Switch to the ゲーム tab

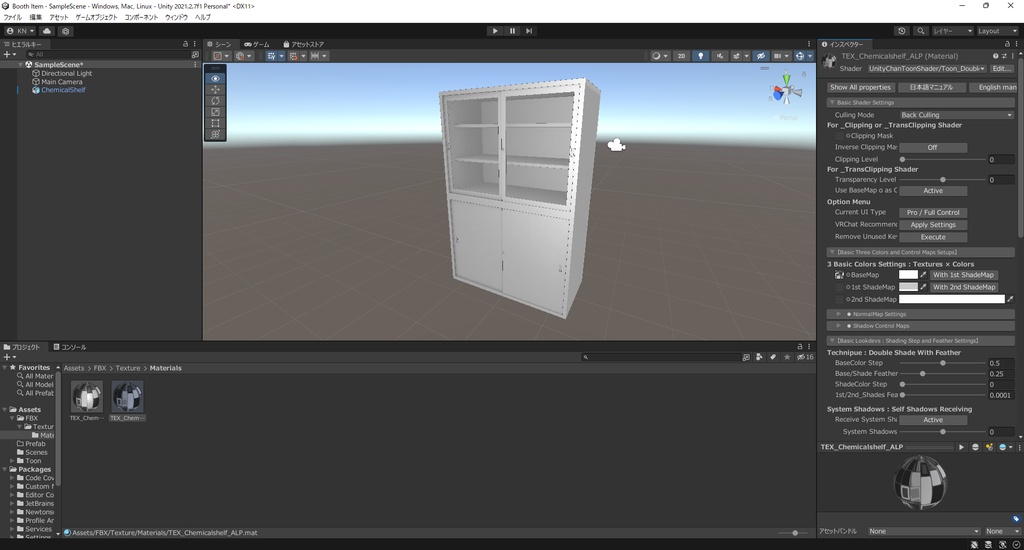[257, 44]
